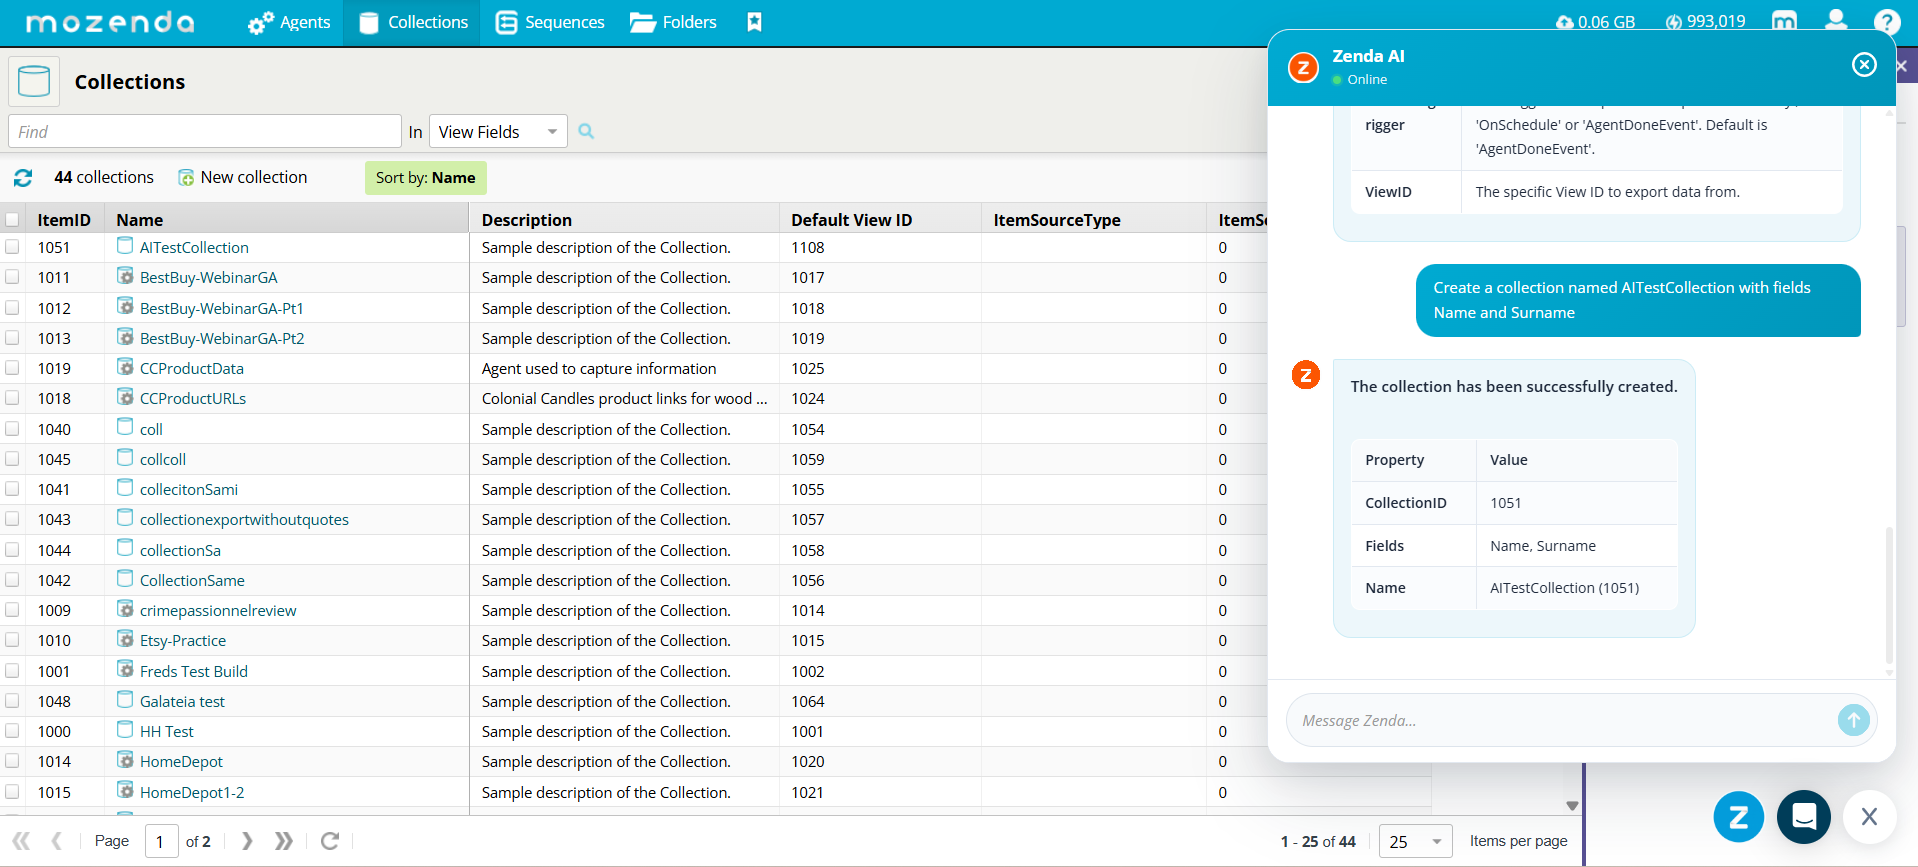Open the collectionexportwithoutquotes collection
The width and height of the screenshot is (1918, 867).
pyautogui.click(x=244, y=519)
